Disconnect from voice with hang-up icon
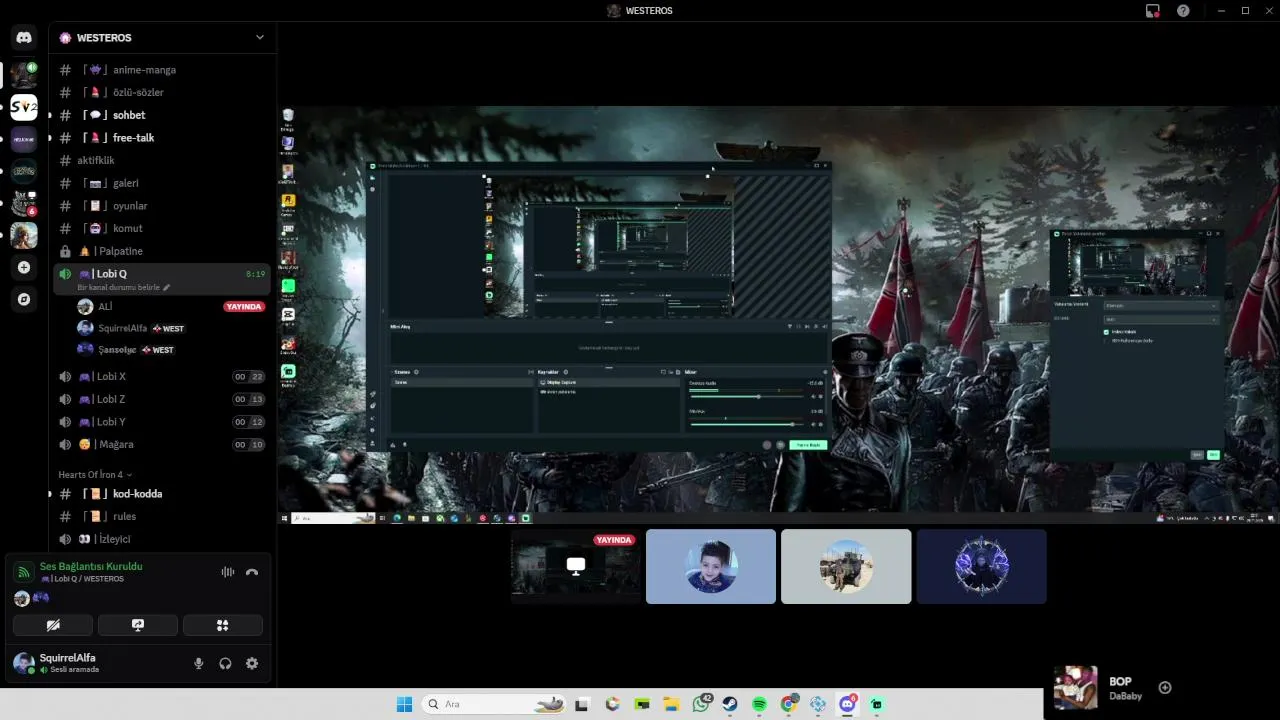1280x720 pixels. (252, 572)
